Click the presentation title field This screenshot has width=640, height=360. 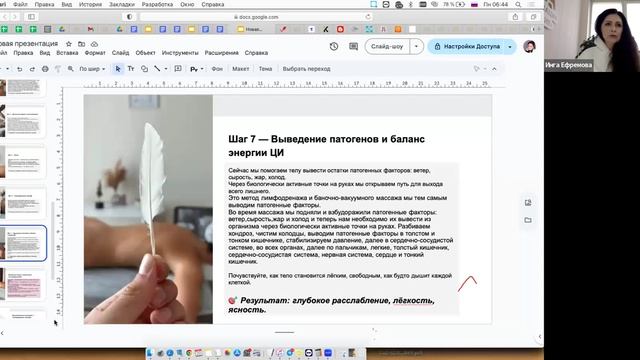click(x=29, y=44)
